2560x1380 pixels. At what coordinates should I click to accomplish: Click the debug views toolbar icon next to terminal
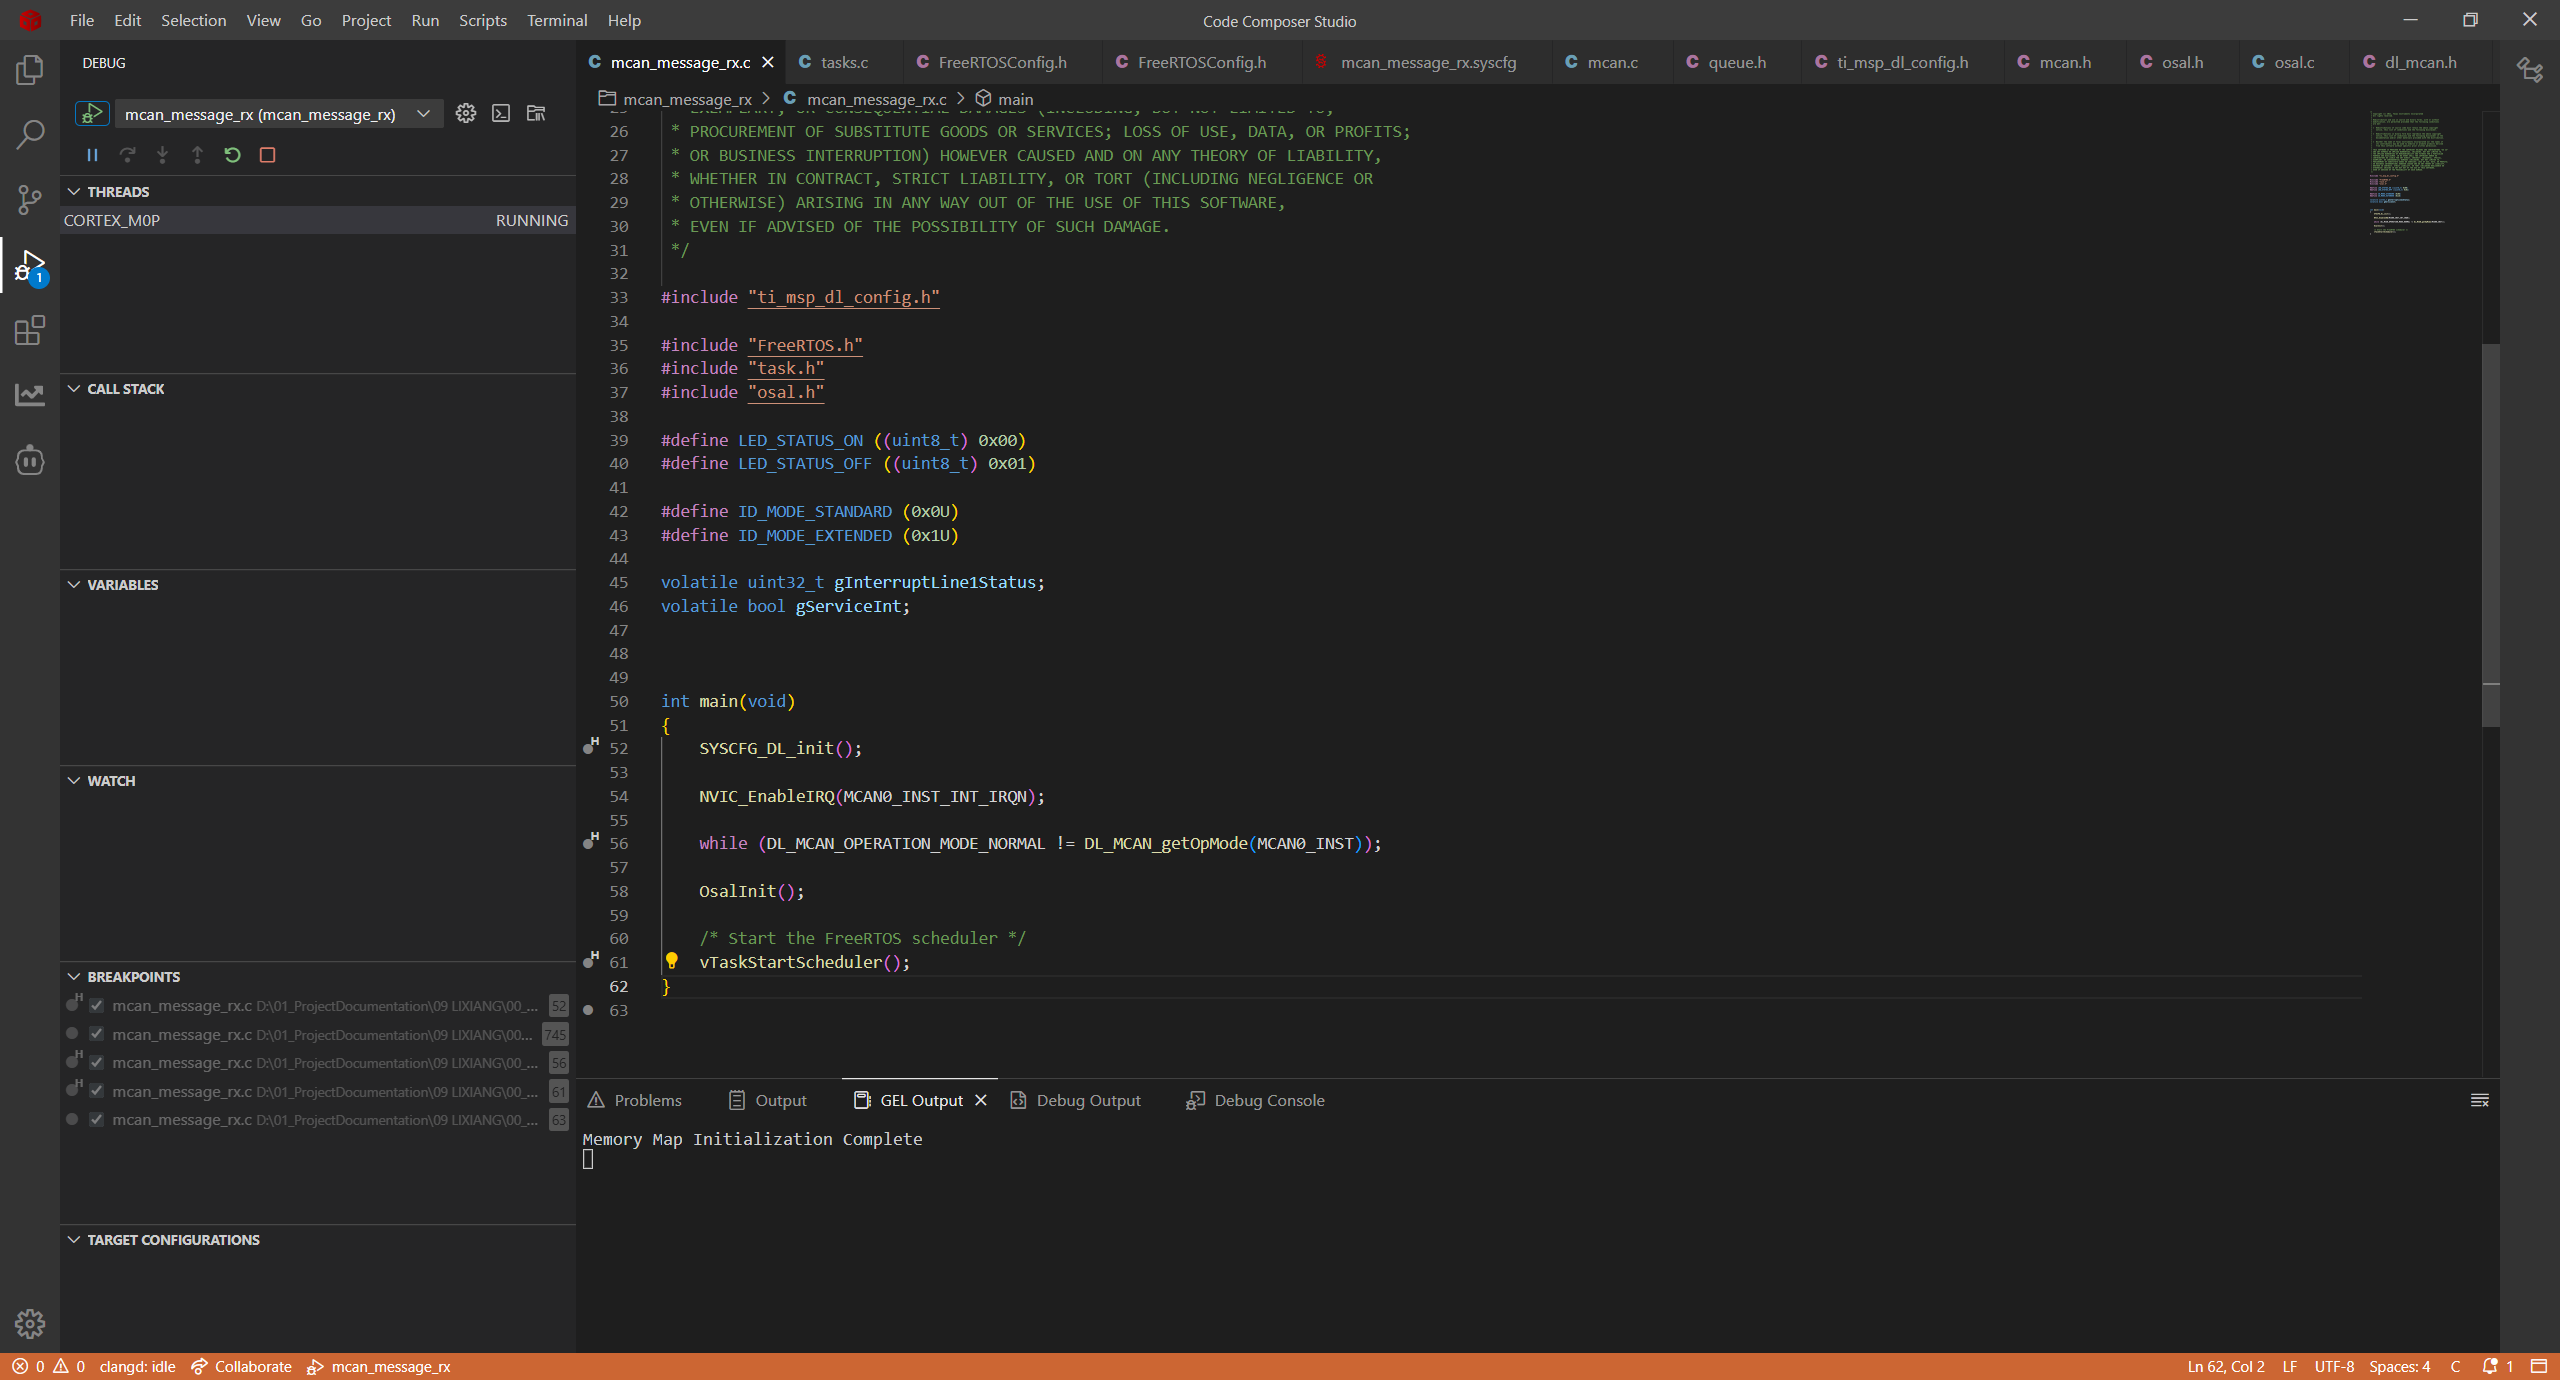pos(536,114)
